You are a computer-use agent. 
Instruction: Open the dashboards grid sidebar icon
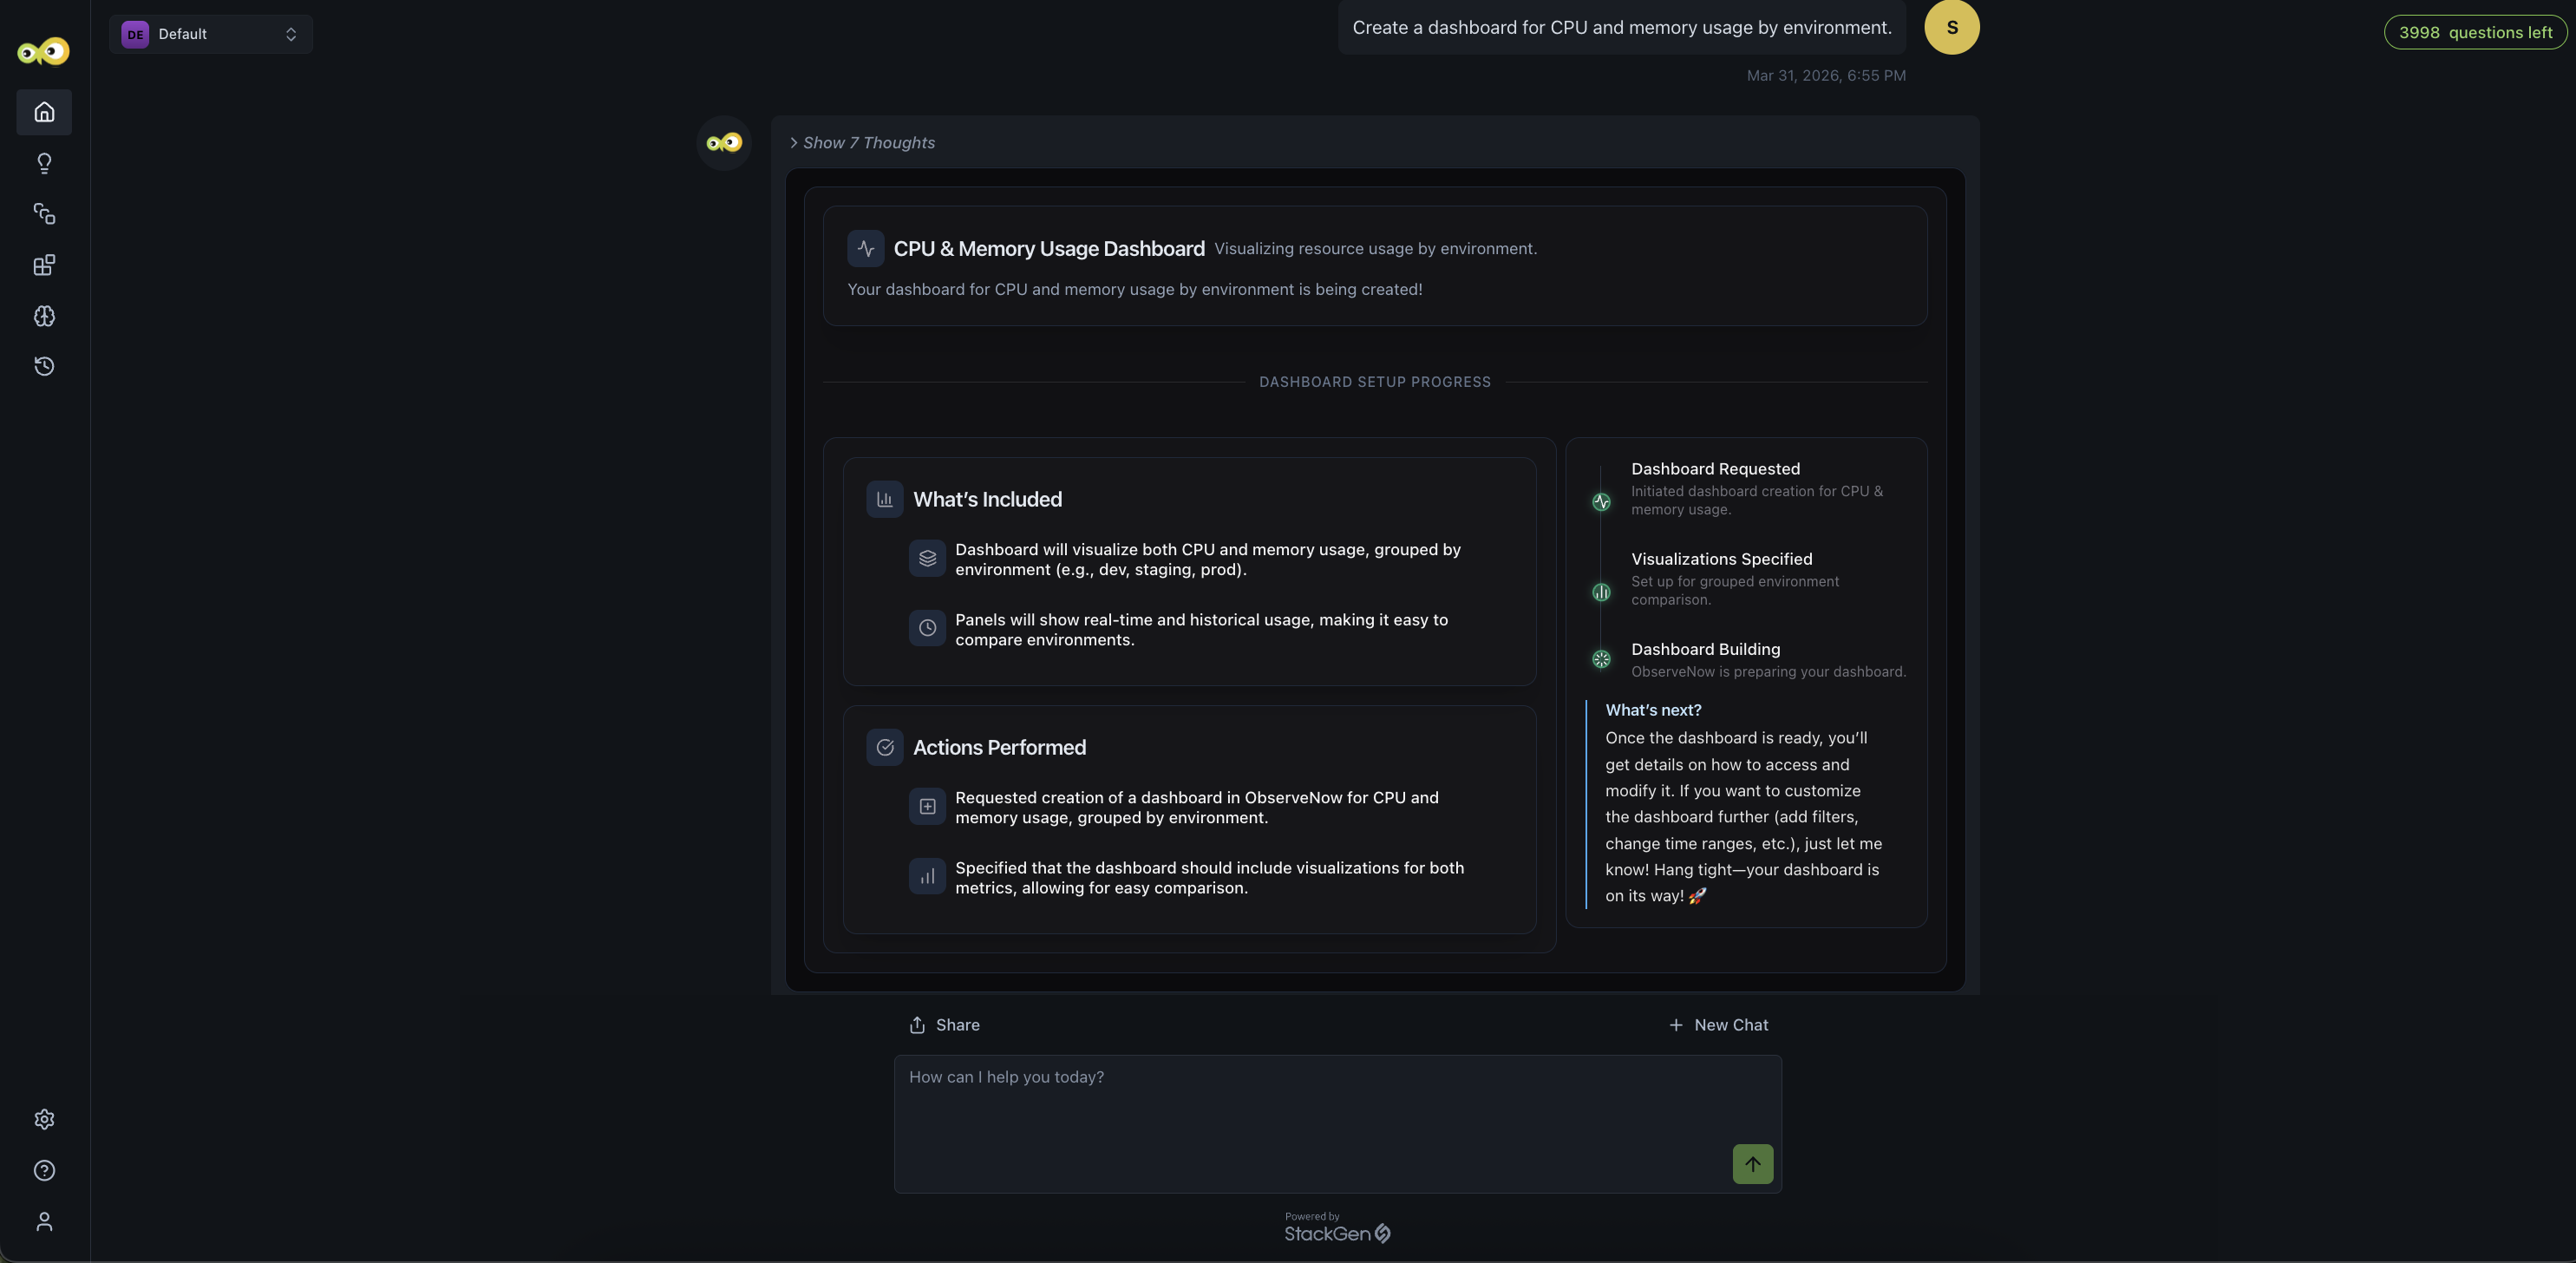coord(44,265)
